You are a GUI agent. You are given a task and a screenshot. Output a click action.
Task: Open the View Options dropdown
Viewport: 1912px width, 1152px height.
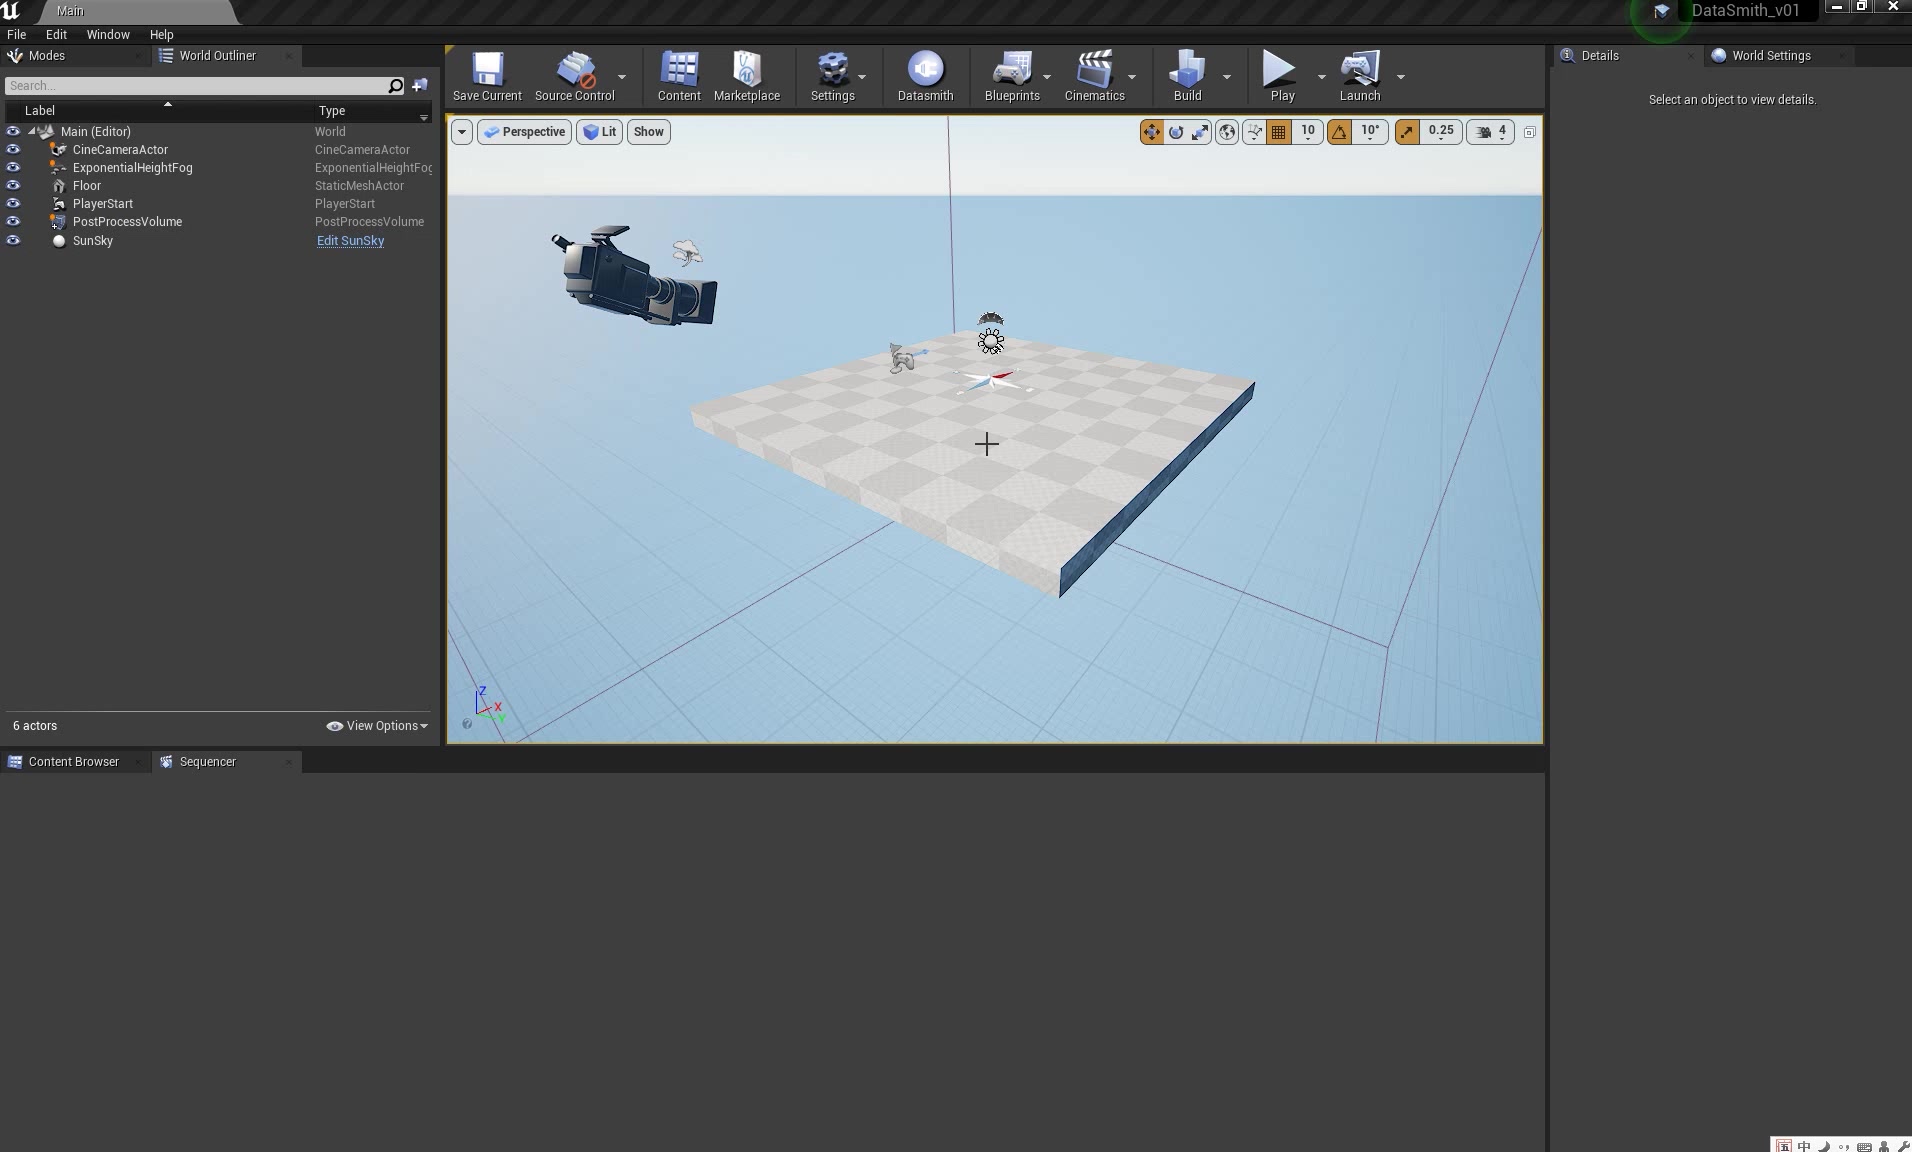coord(377,725)
